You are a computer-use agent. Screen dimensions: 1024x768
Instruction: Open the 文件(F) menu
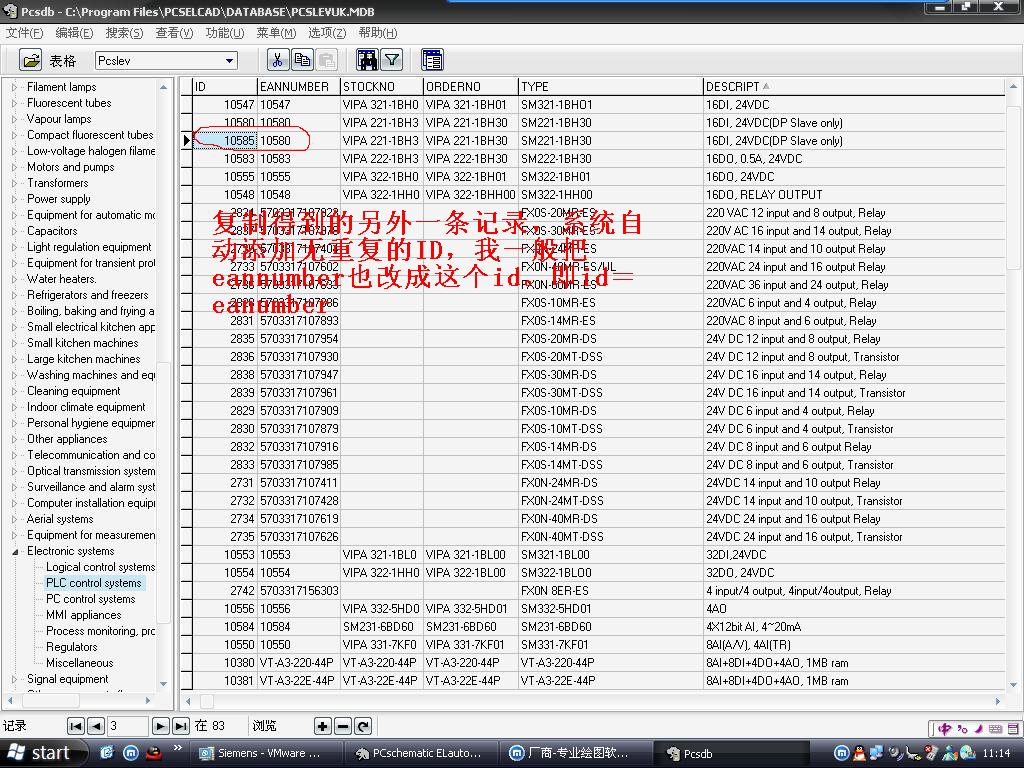point(24,33)
